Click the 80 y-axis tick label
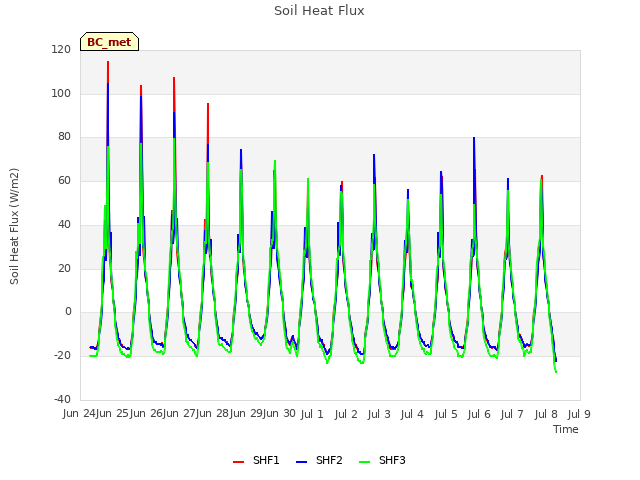The image size is (640, 480). pyautogui.click(x=64, y=137)
